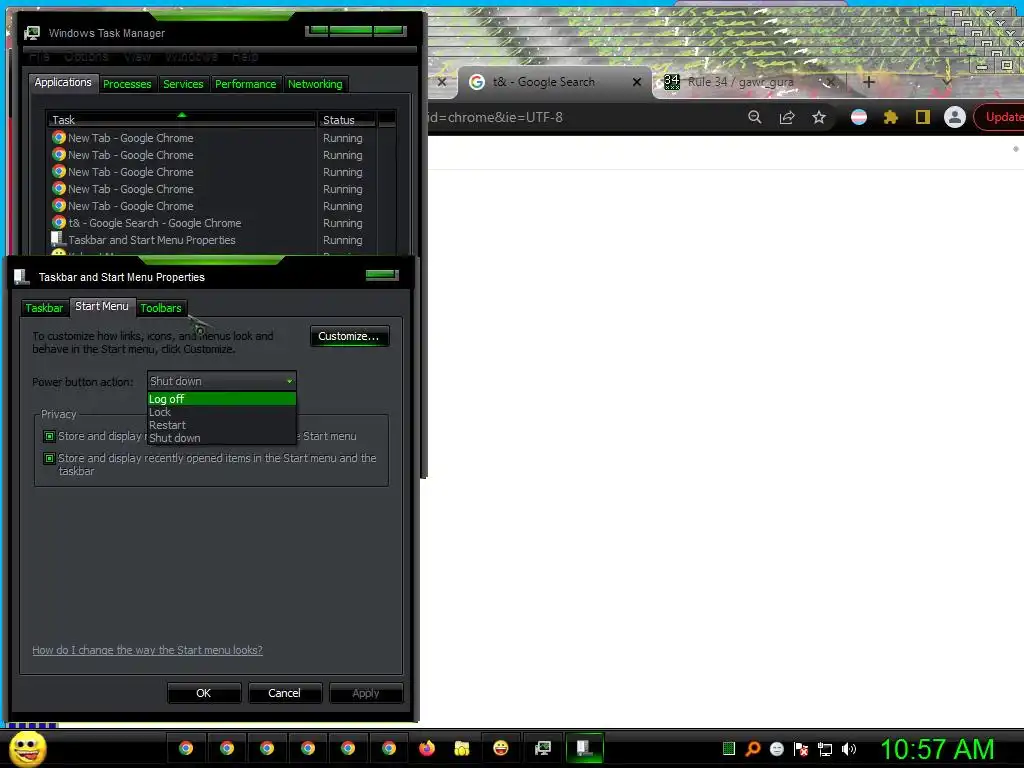Image resolution: width=1024 pixels, height=768 pixels.
Task: Toggle 'Store and display recently opened items' checkbox
Action: [x=49, y=458]
